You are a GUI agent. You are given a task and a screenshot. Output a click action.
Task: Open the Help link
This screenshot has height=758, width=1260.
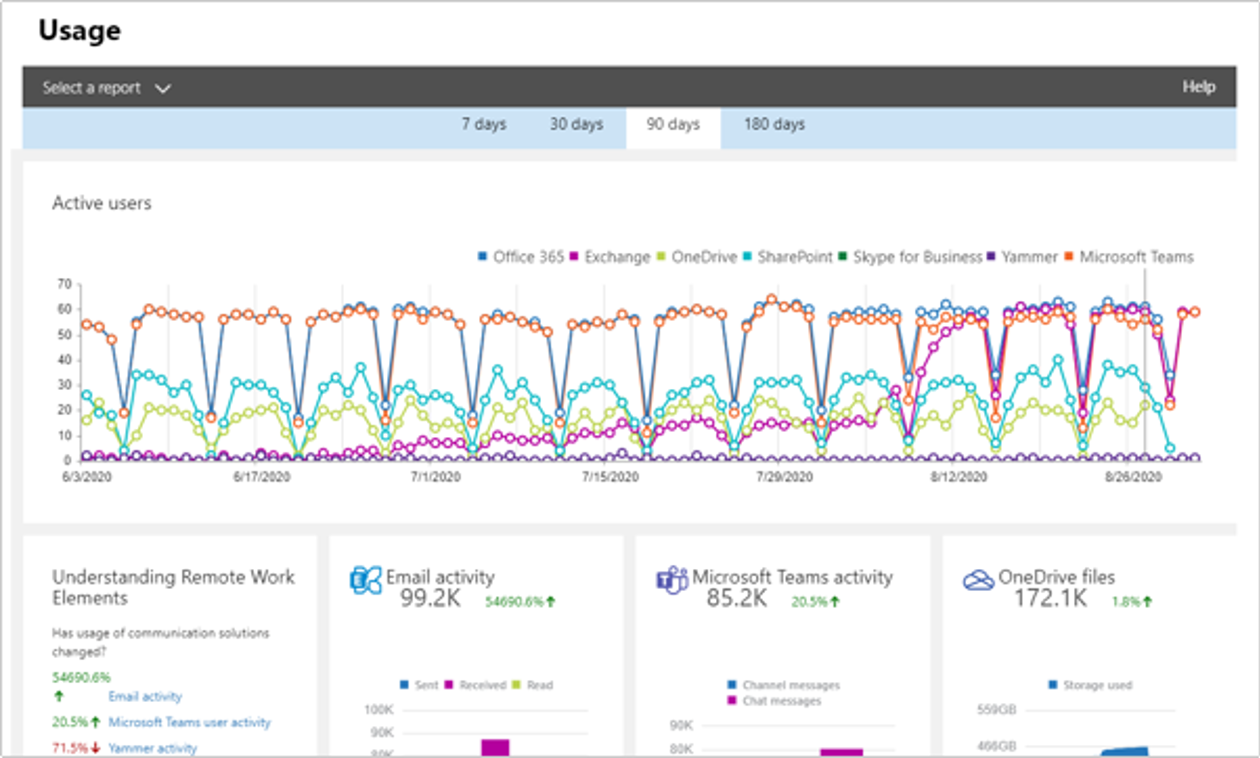1198,87
